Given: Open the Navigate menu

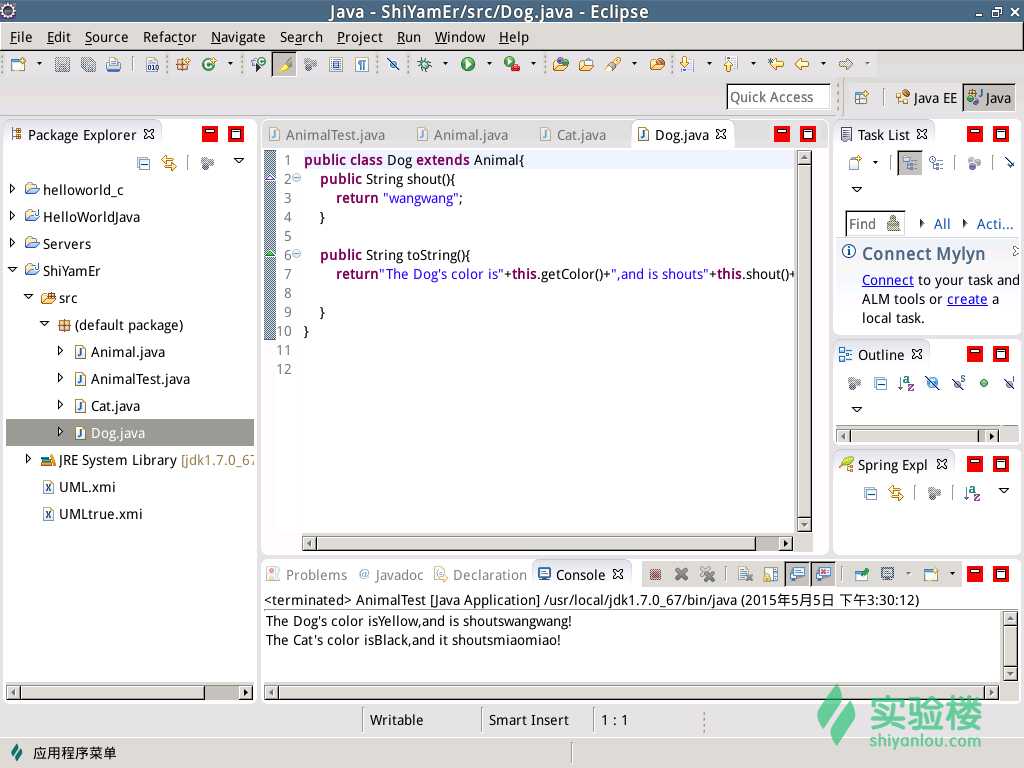Looking at the screenshot, I should pos(238,37).
